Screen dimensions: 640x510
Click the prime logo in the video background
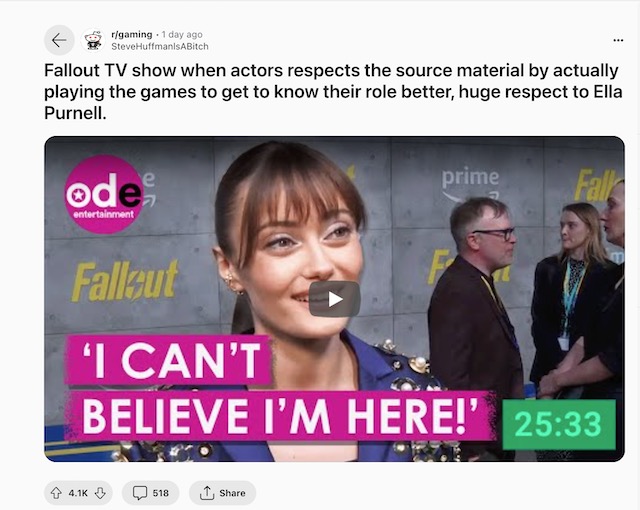pos(470,184)
